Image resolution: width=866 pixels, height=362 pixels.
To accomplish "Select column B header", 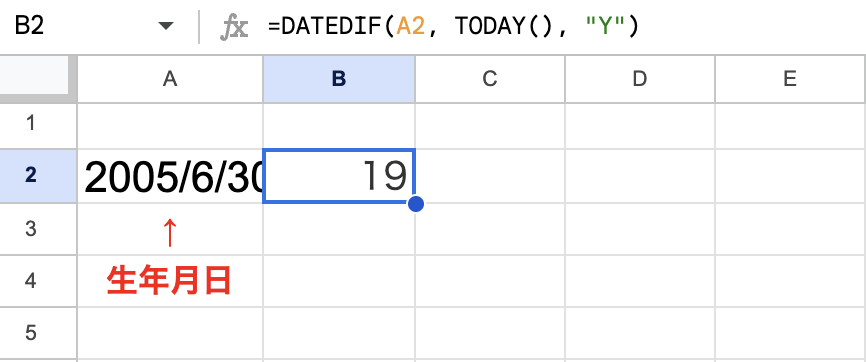I will tap(339, 79).
